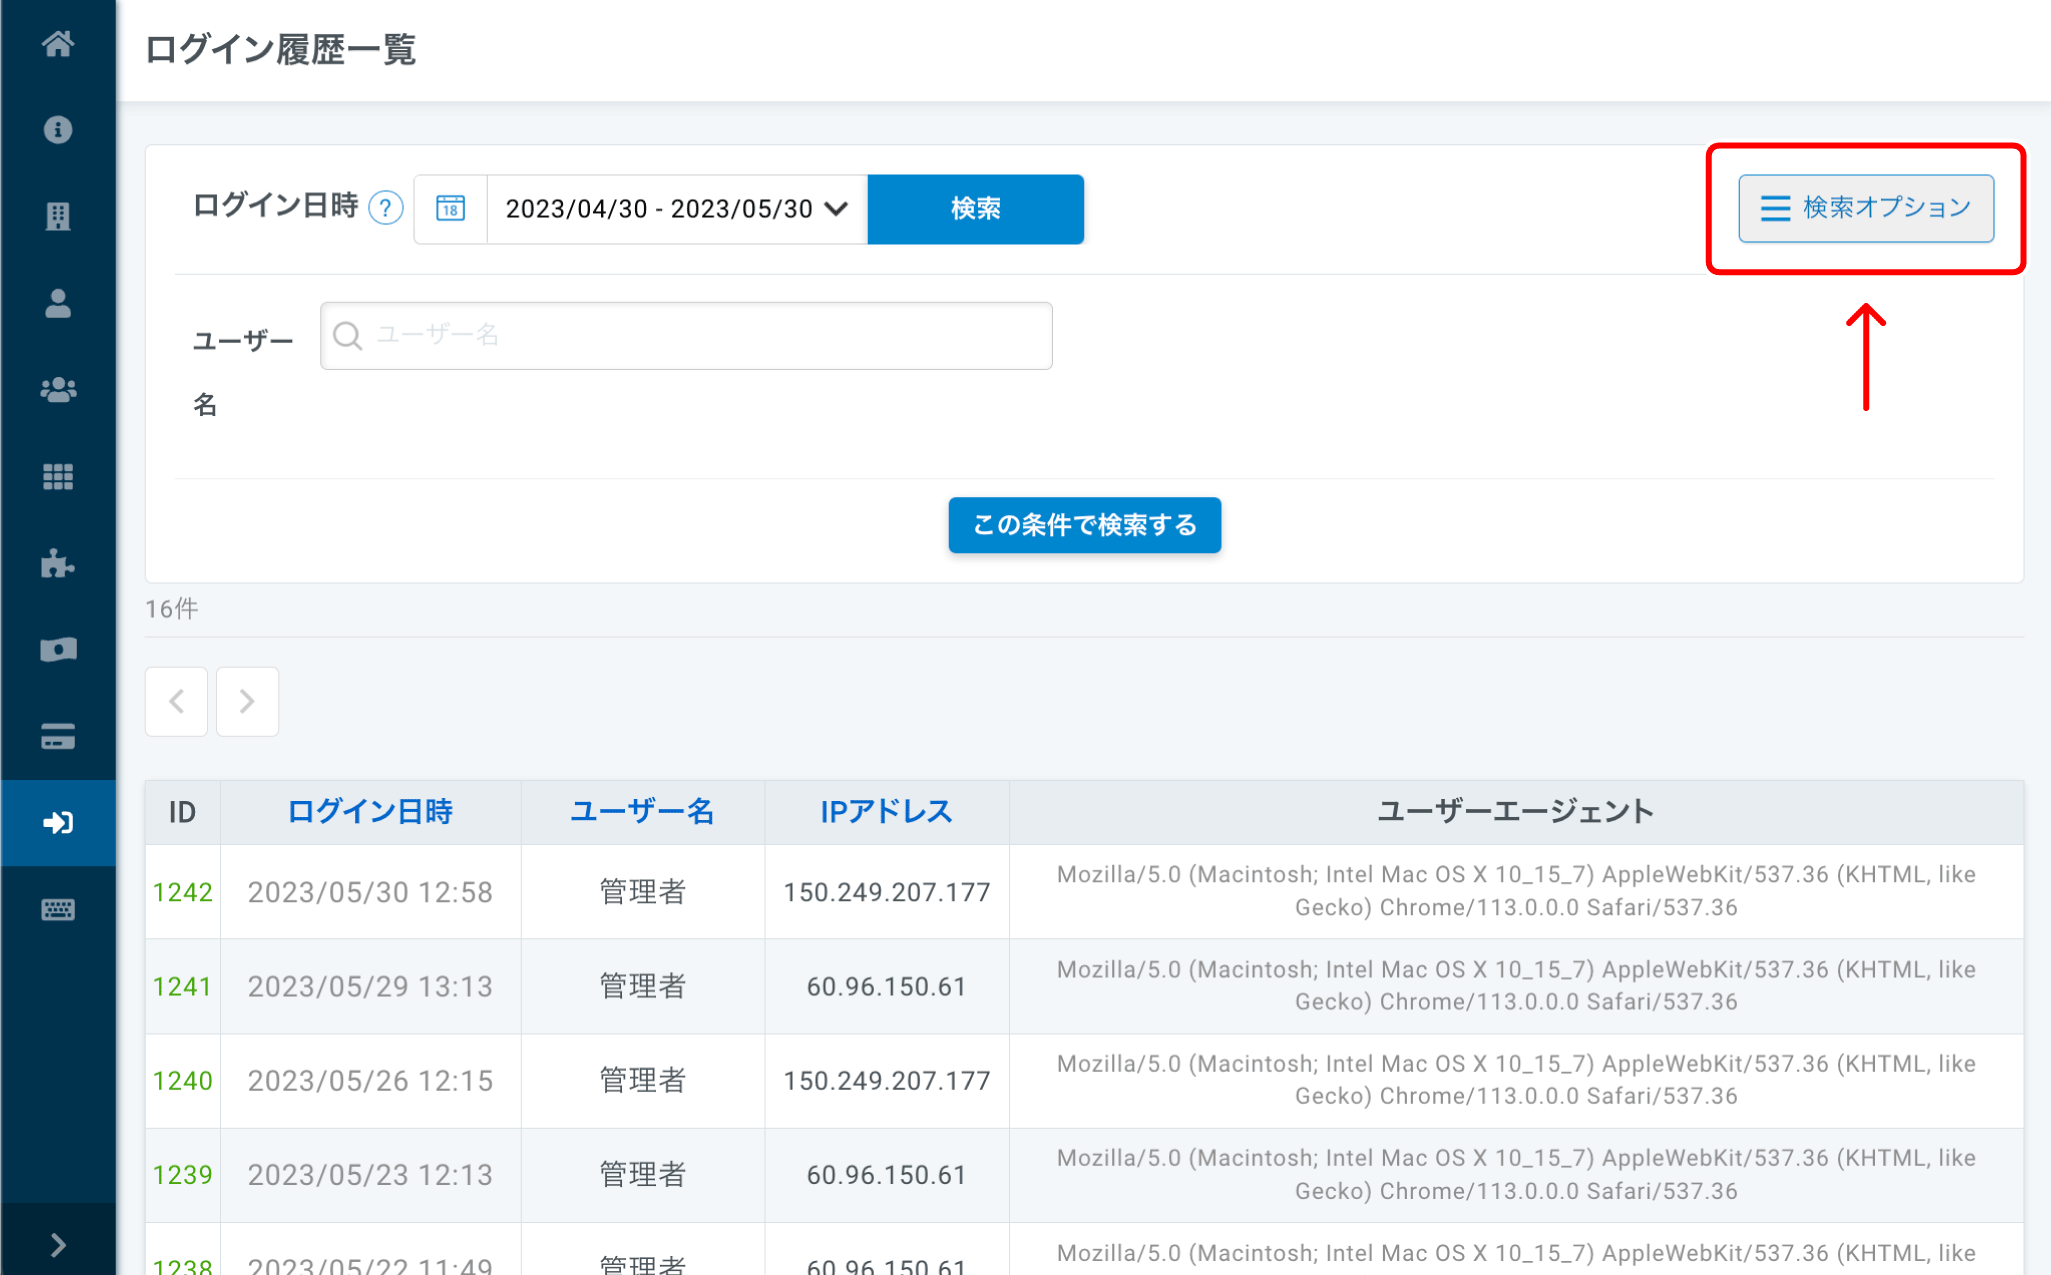The image size is (2051, 1275).
Task: Click the credit card sidebar icon
Action: pyautogui.click(x=58, y=737)
